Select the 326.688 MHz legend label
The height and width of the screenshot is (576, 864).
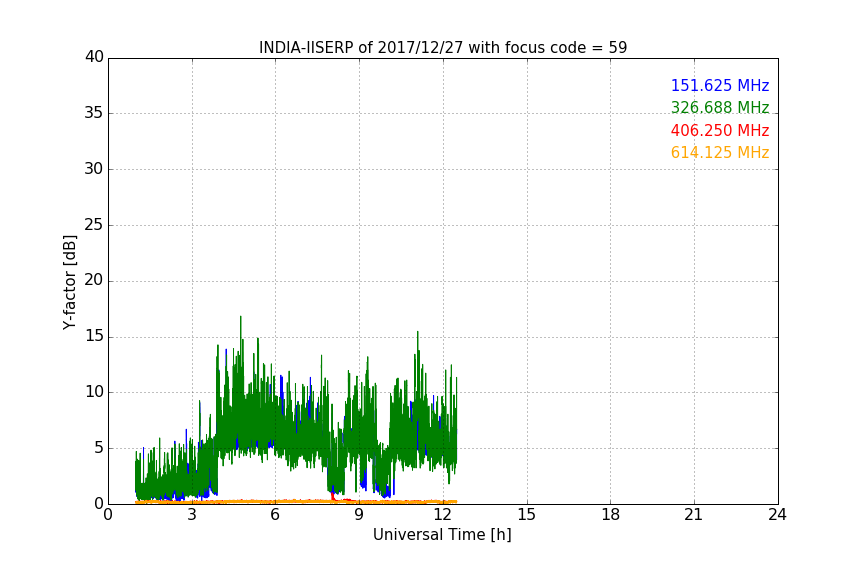coord(720,107)
